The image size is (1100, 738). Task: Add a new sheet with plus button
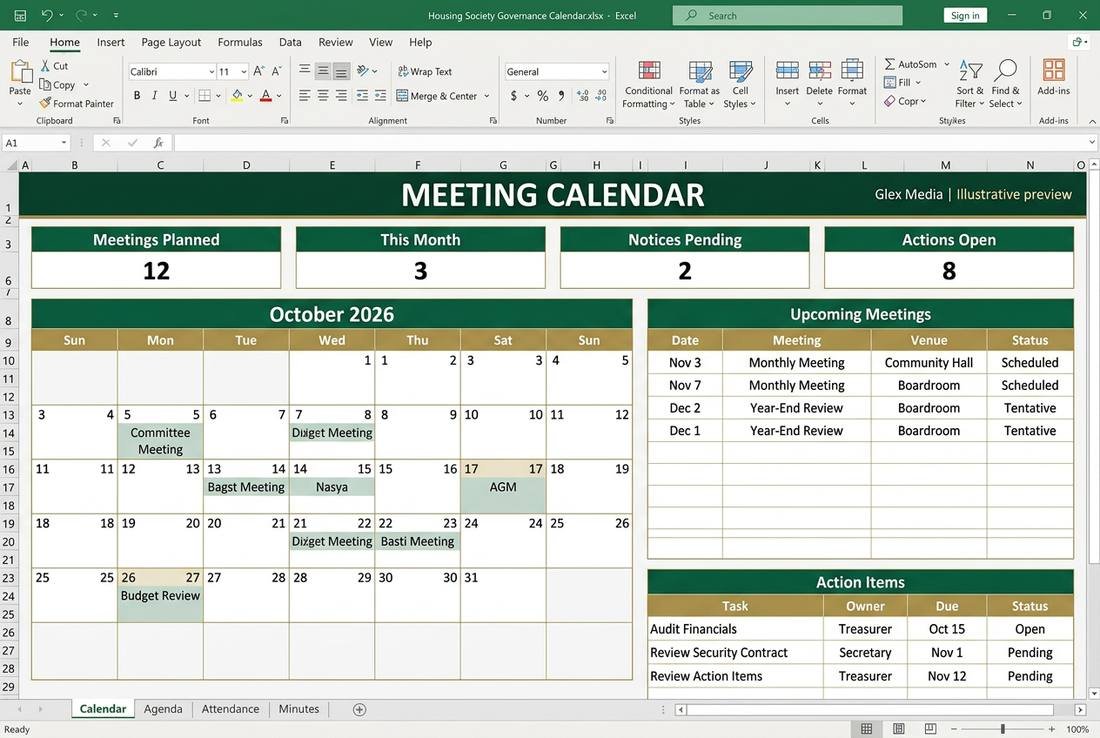pos(359,709)
